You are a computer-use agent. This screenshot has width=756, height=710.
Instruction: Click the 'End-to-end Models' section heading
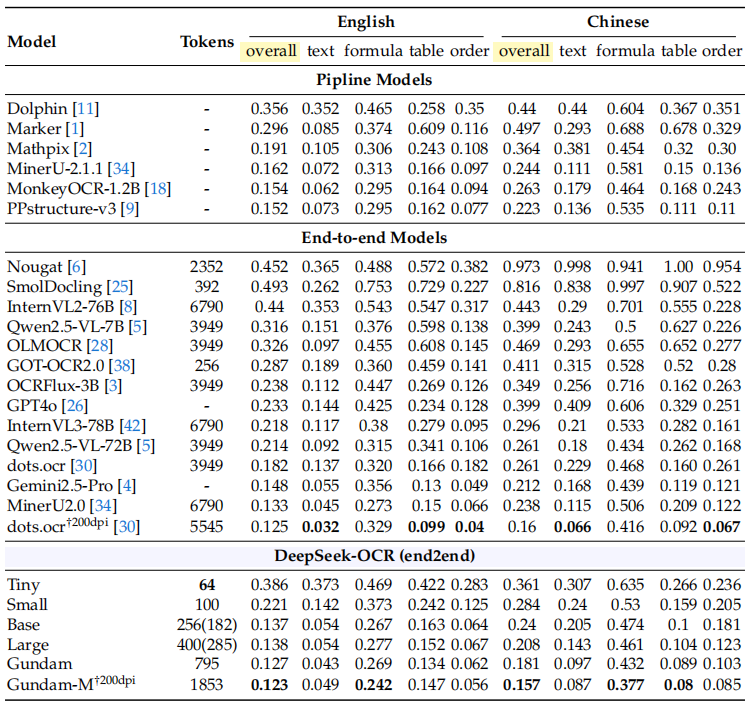[x=374, y=238]
